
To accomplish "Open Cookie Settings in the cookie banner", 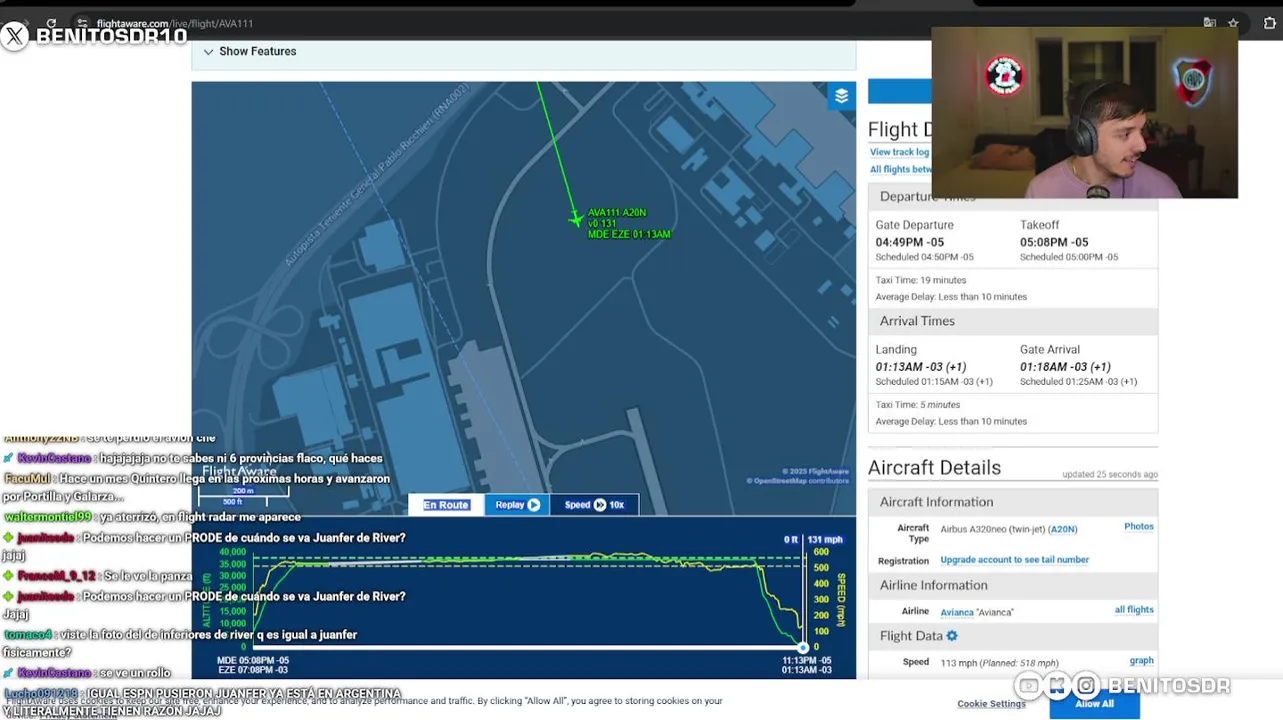I will pos(991,704).
